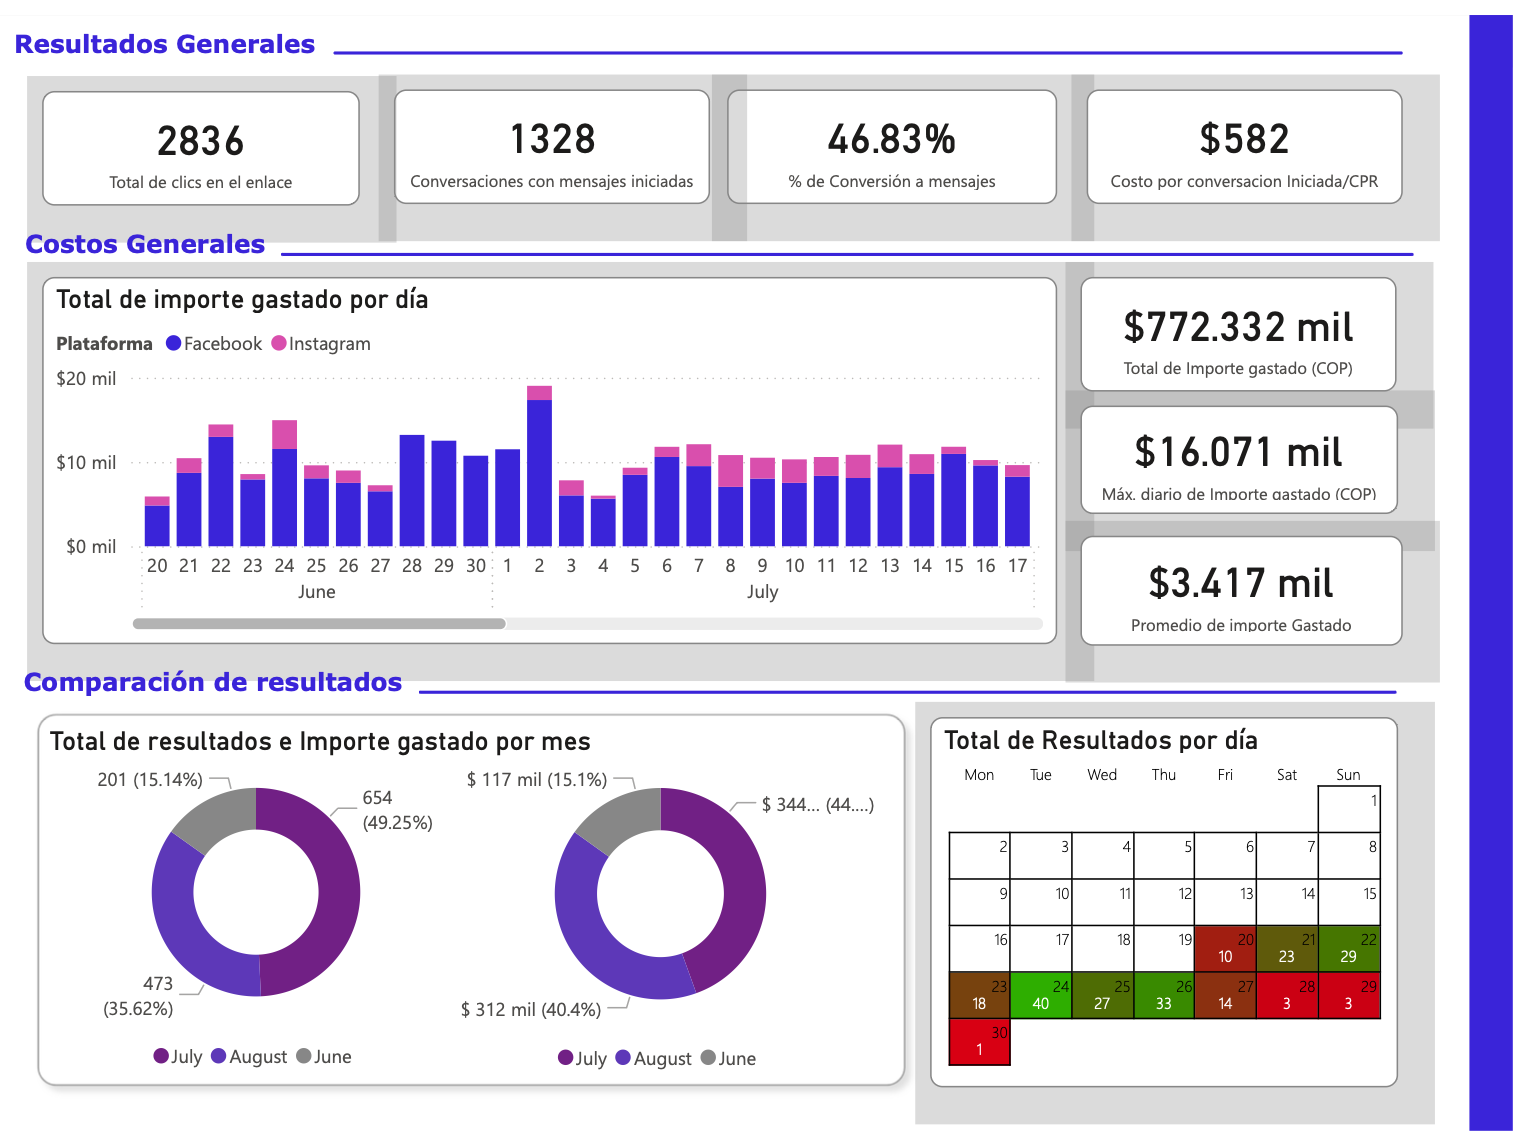1528x1144 pixels.
Task: Select calendar day 20 showing 10 results
Action: (x=1225, y=949)
